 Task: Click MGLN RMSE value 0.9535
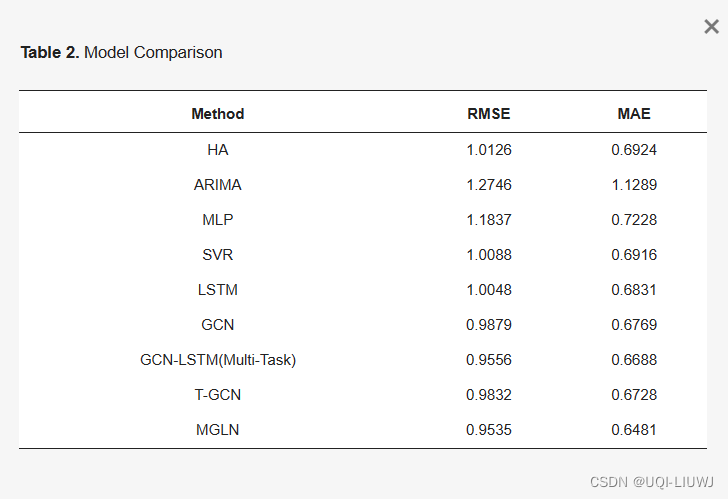click(x=489, y=430)
